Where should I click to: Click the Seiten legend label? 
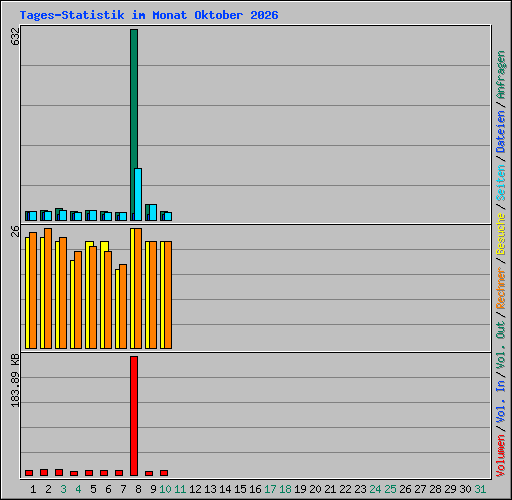(x=501, y=183)
